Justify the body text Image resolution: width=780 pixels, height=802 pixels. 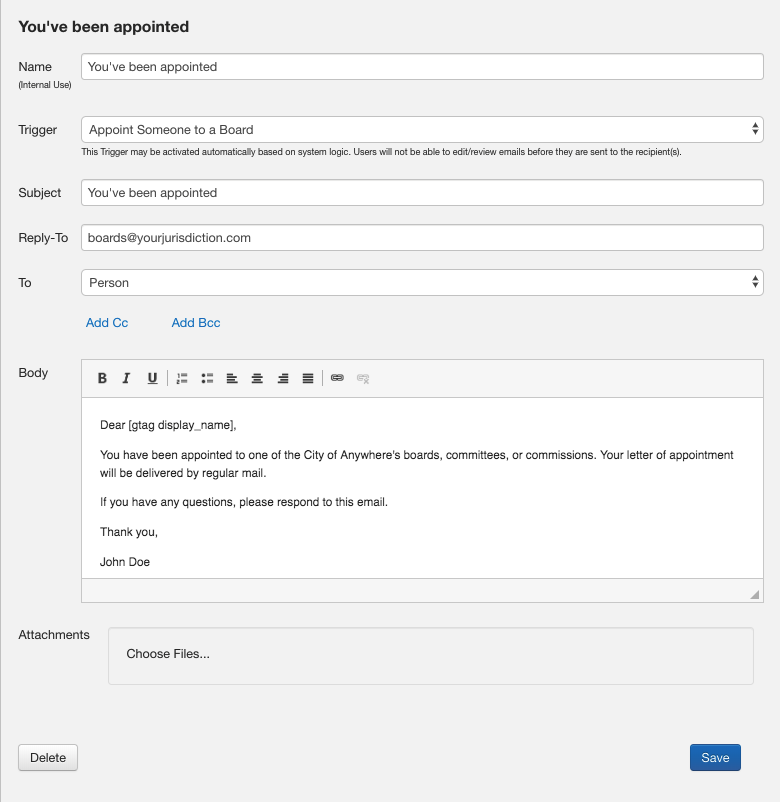pyautogui.click(x=308, y=378)
